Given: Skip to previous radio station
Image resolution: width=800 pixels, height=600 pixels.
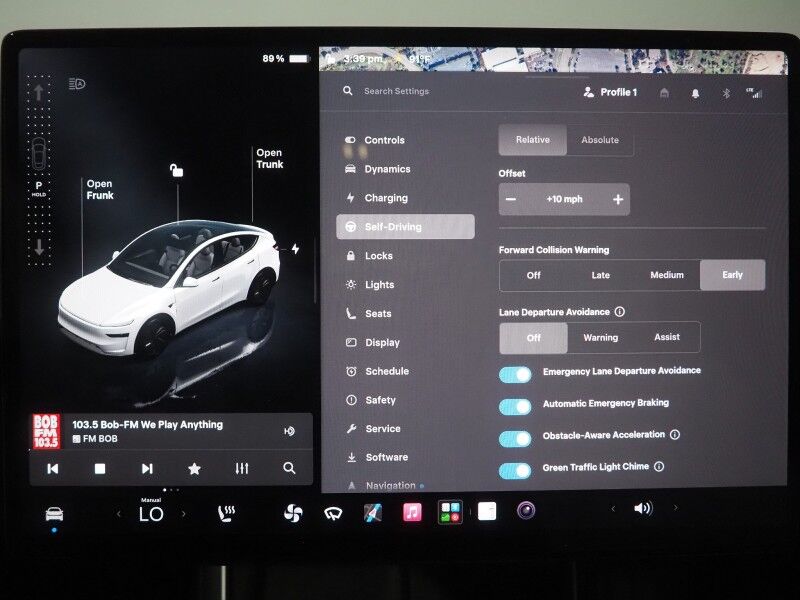Looking at the screenshot, I should tap(53, 468).
